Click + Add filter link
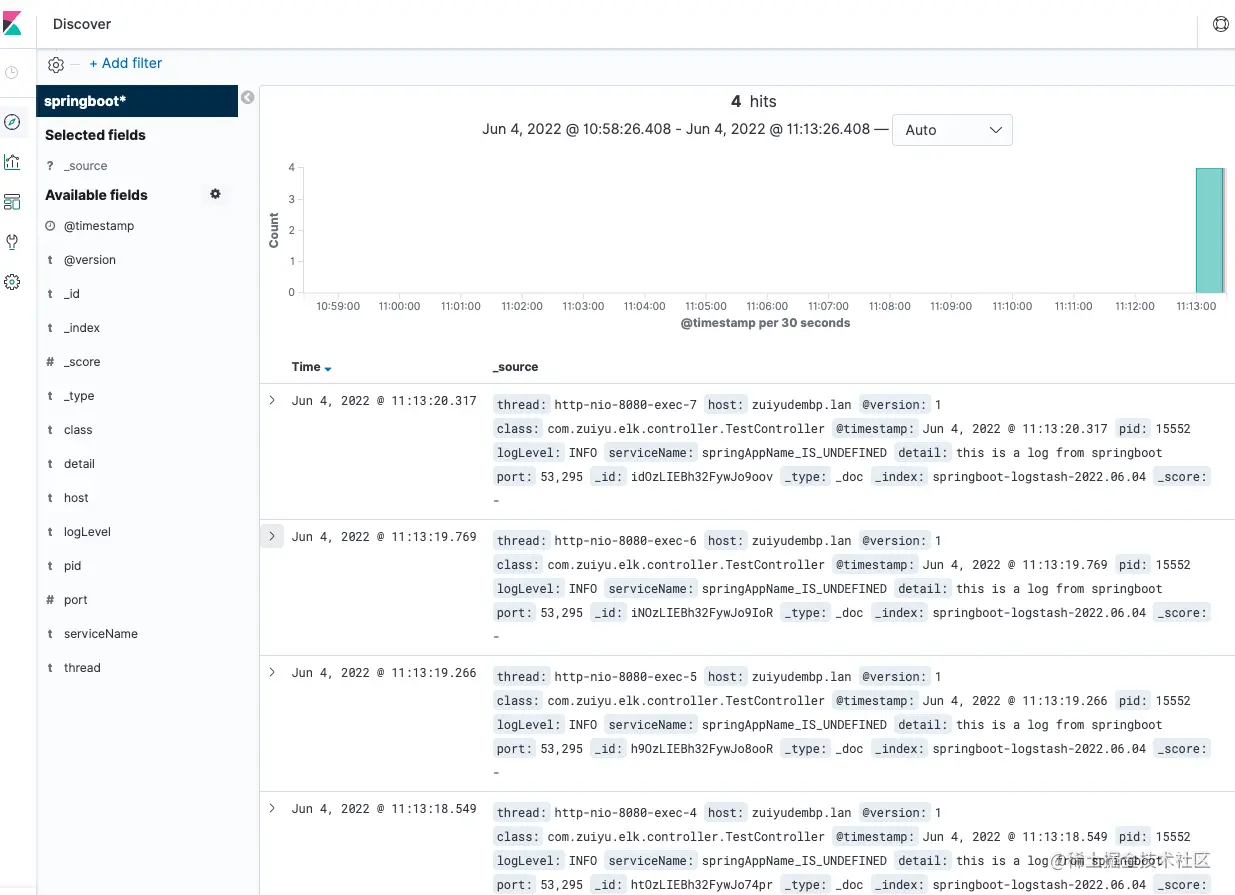 (x=125, y=63)
